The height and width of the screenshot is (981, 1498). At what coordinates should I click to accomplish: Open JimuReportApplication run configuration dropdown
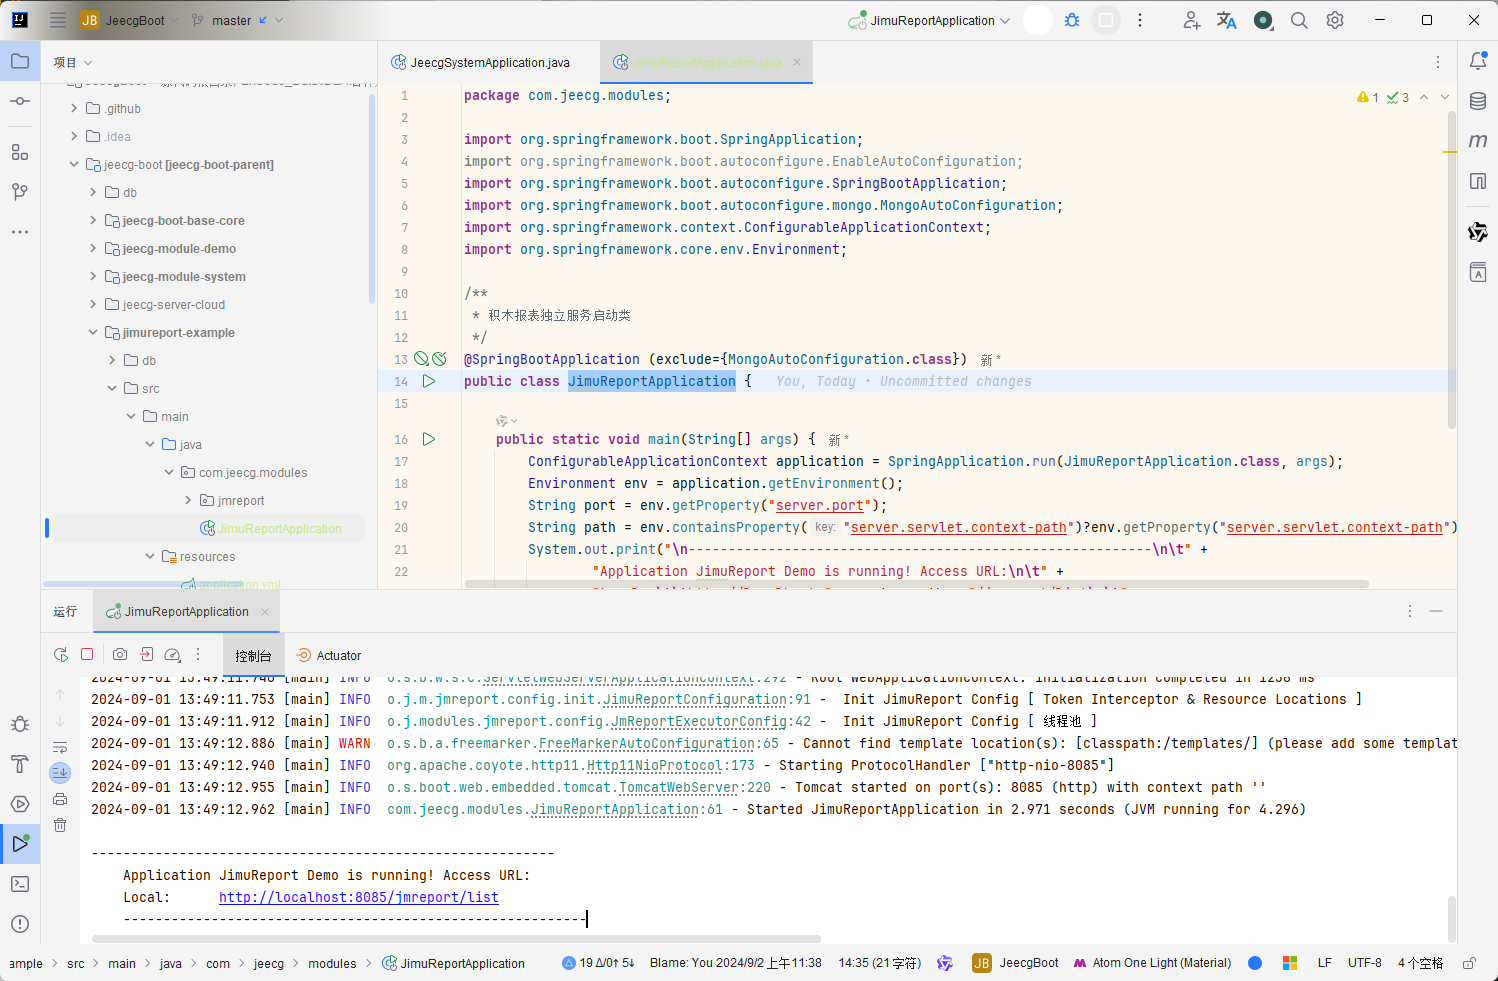[x=930, y=20]
